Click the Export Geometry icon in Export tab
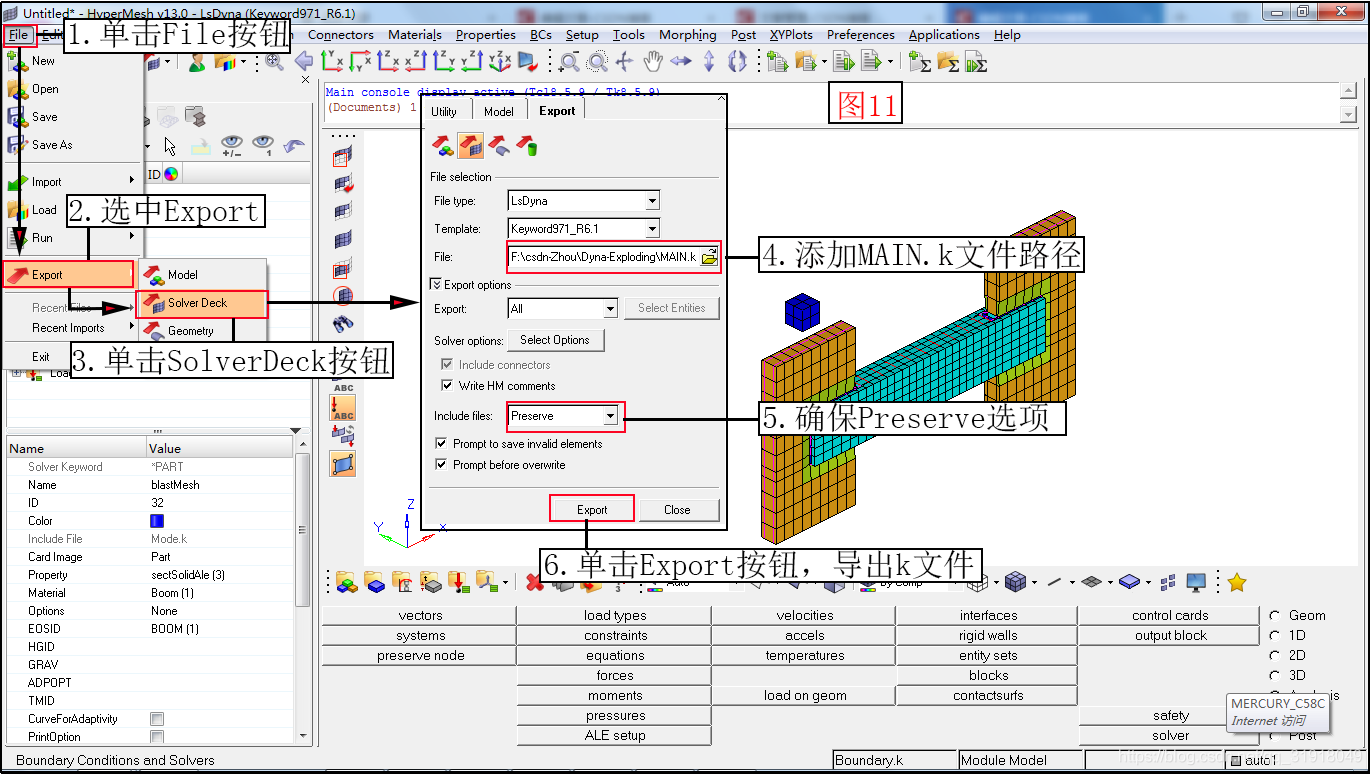 click(x=498, y=147)
